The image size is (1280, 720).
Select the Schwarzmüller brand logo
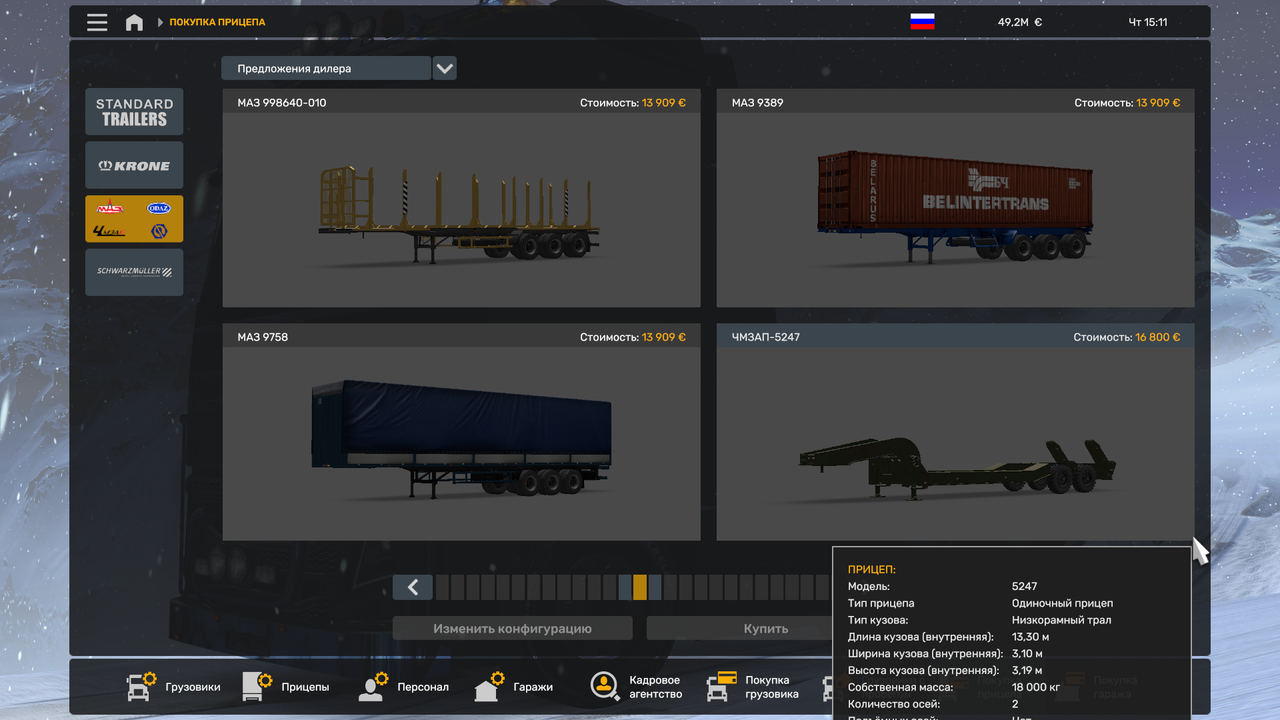pyautogui.click(x=134, y=272)
